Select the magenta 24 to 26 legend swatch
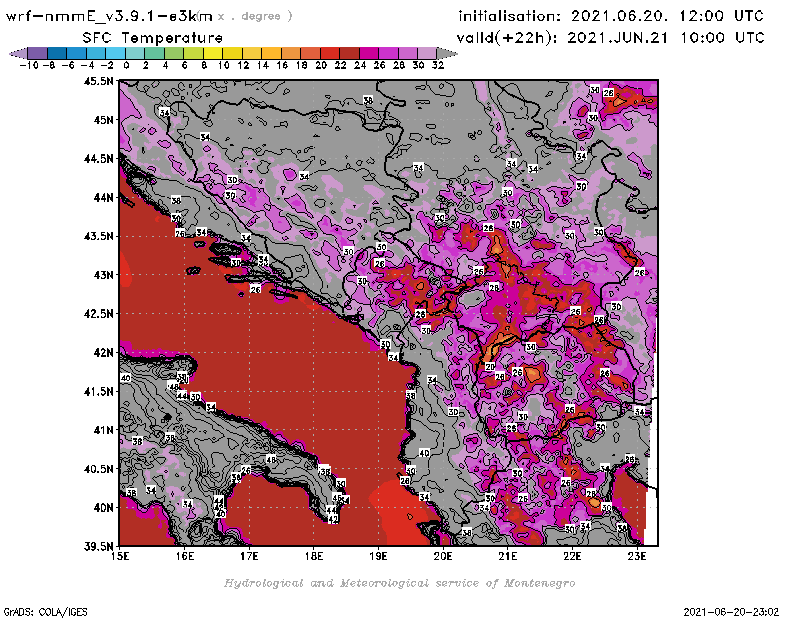Image resolution: width=800 pixels, height=618 pixels. click(369, 54)
